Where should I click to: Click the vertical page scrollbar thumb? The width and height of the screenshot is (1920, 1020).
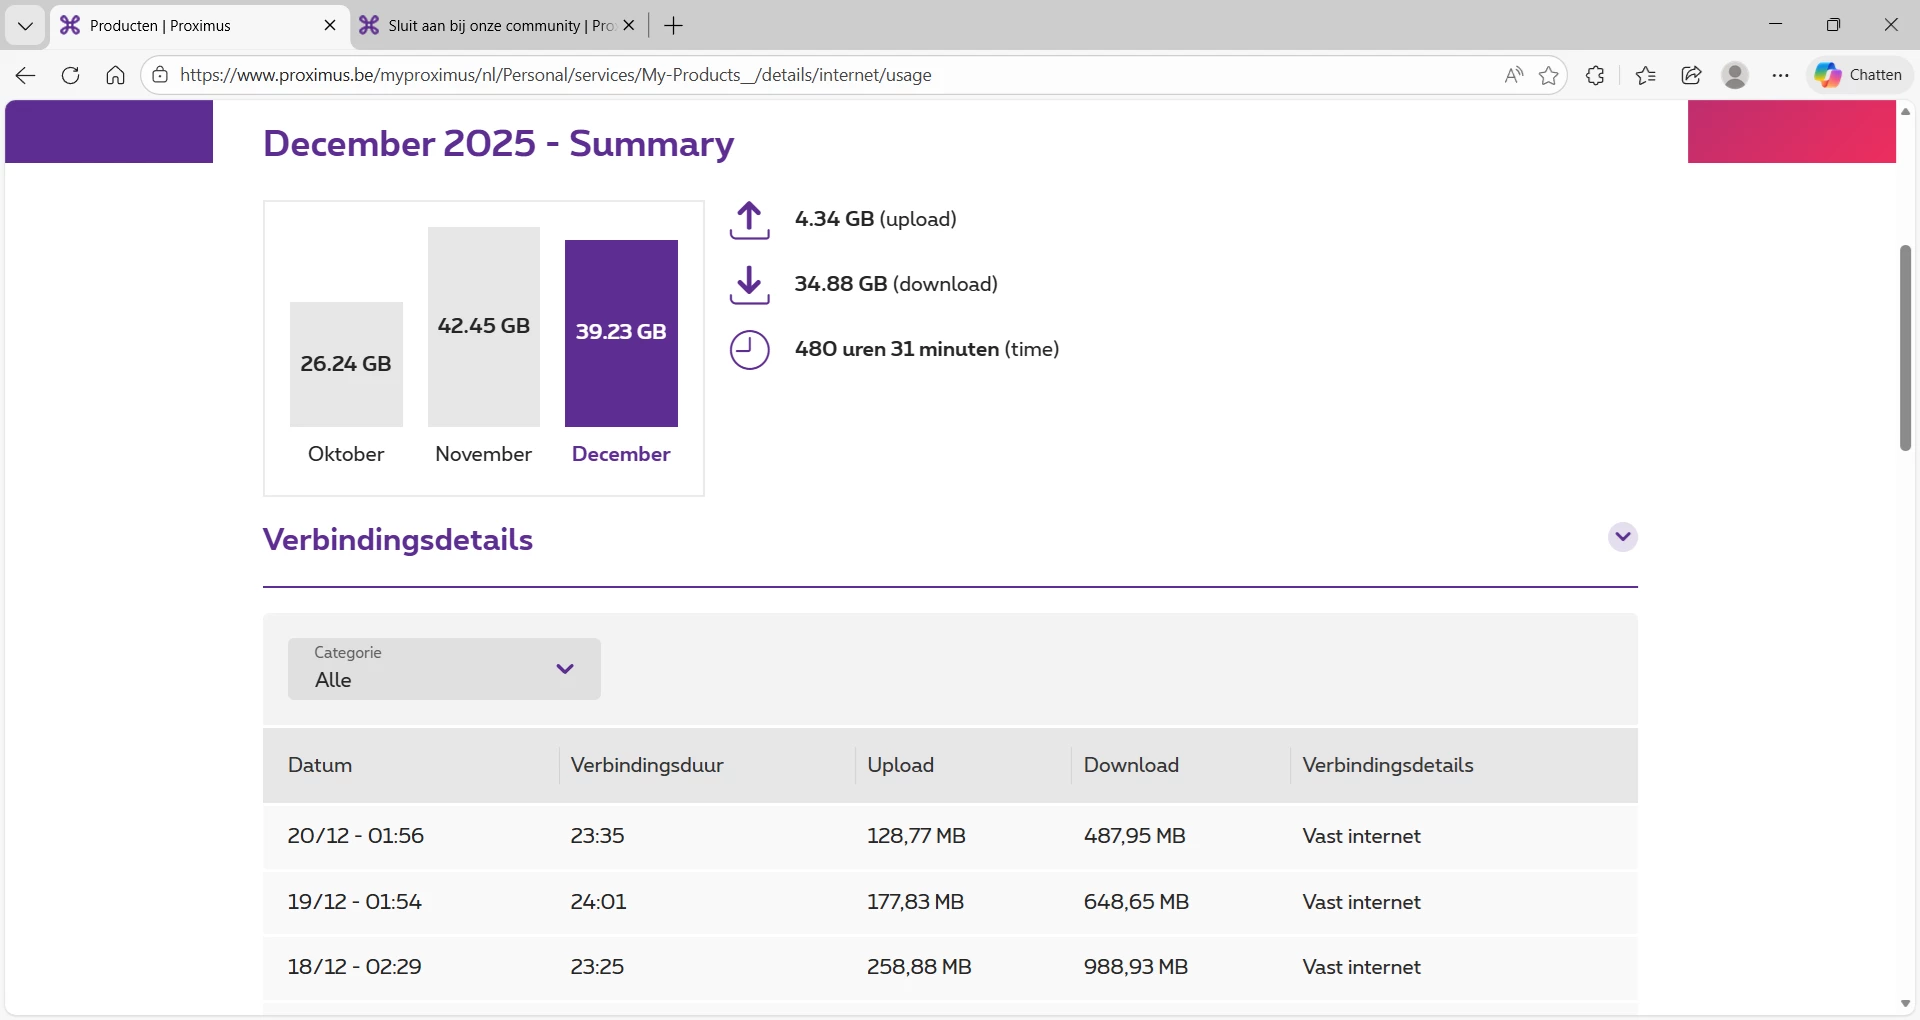coord(1905,347)
